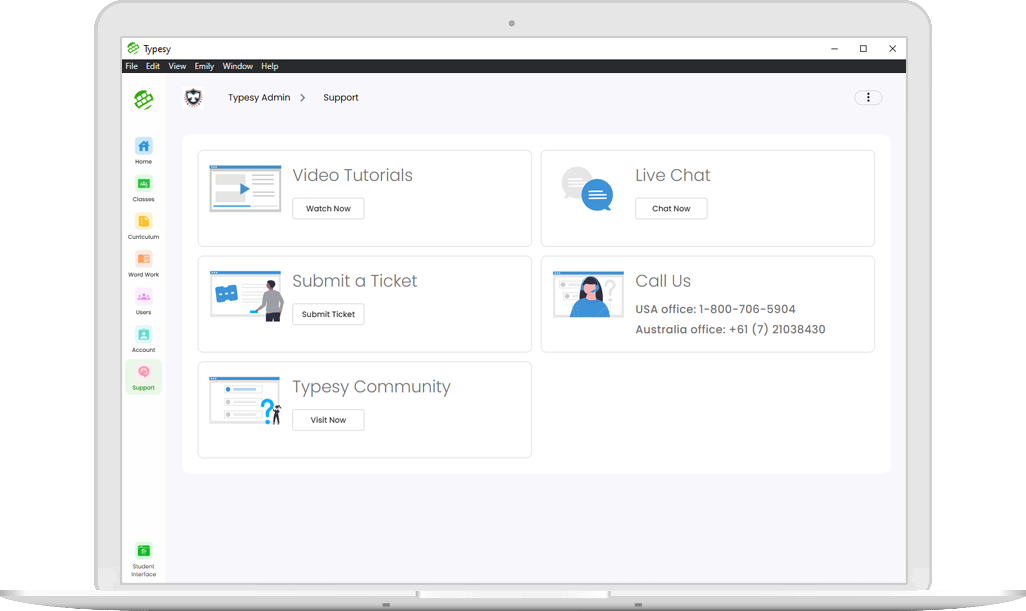The height and width of the screenshot is (611, 1026).
Task: Open the Help menu
Action: pyautogui.click(x=270, y=66)
